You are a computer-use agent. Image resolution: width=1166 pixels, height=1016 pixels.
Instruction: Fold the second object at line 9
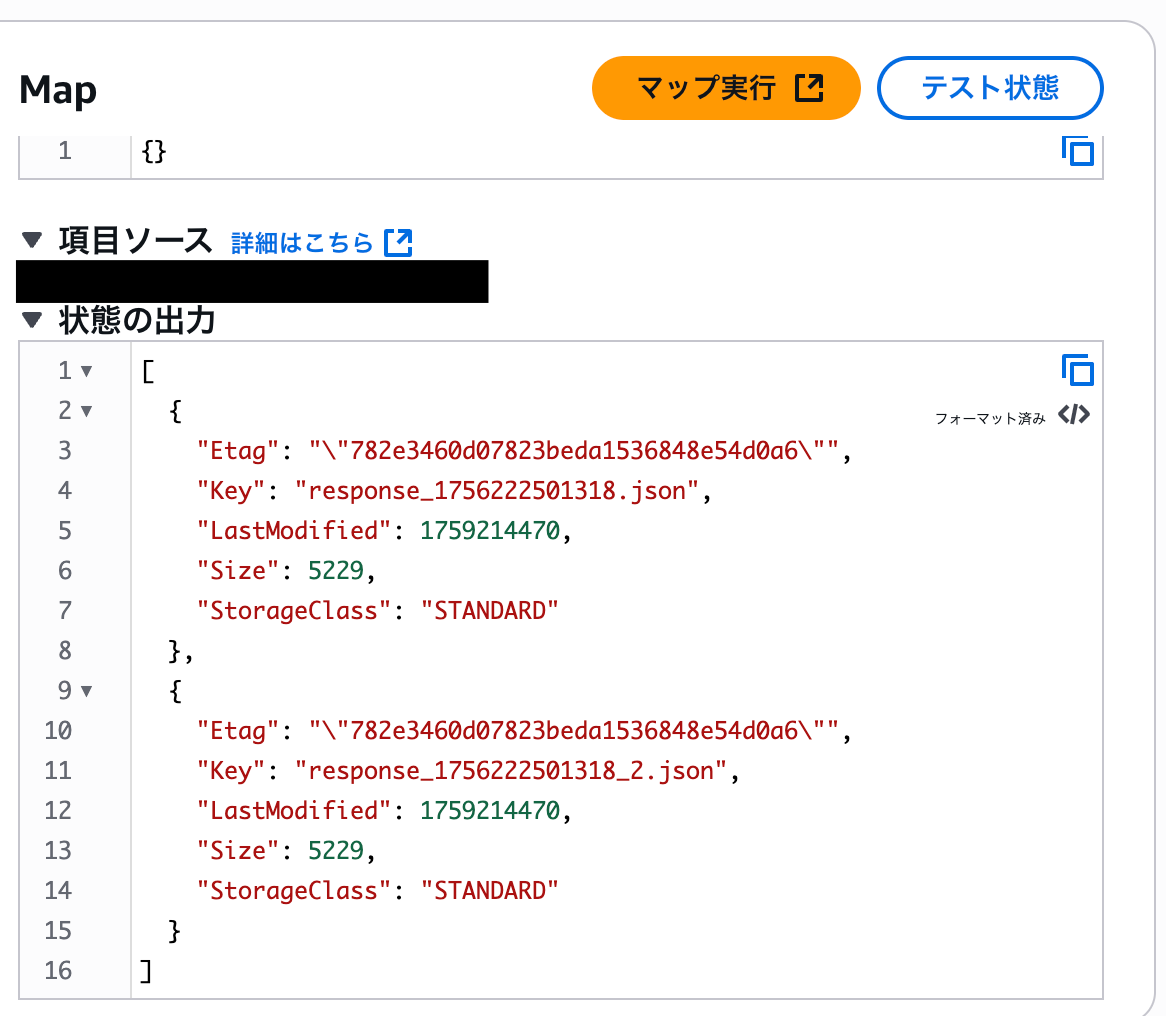tap(86, 691)
